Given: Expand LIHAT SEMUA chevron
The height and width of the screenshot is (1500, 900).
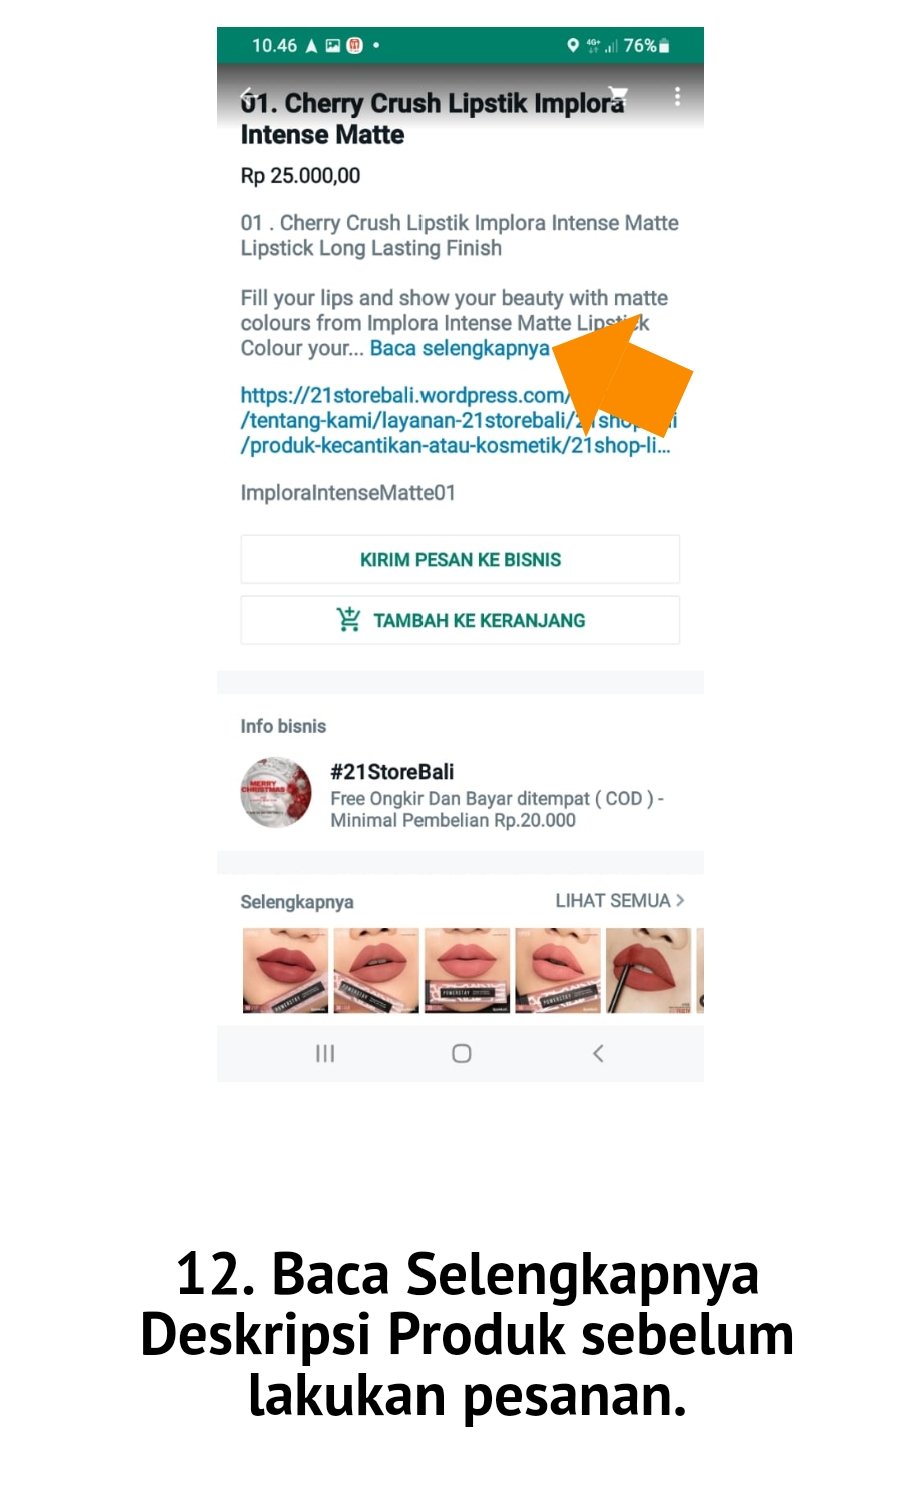Looking at the screenshot, I should pos(680,900).
